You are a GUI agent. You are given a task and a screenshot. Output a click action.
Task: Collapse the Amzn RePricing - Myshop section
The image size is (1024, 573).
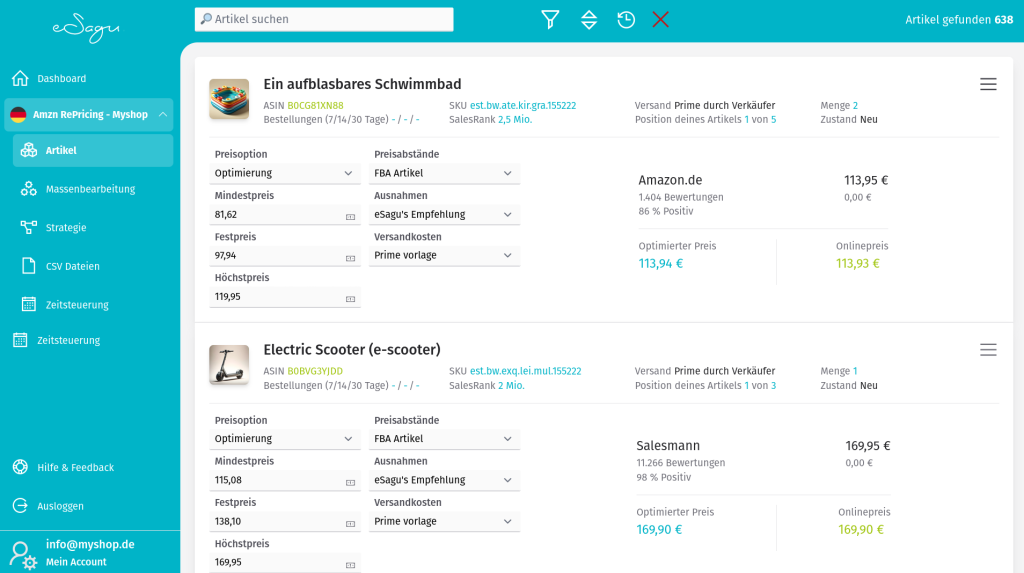[163, 114]
